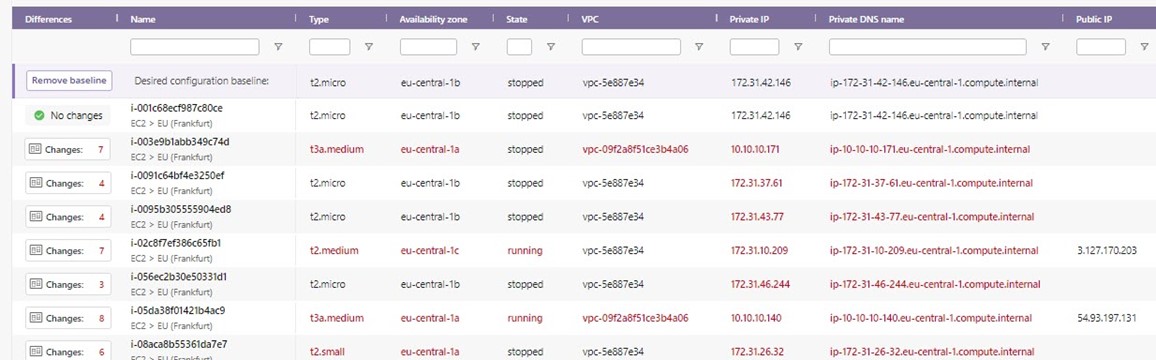Select instance i-08aca8b55361da7e7 name
Screen dimensions: 1156x360
178,344
